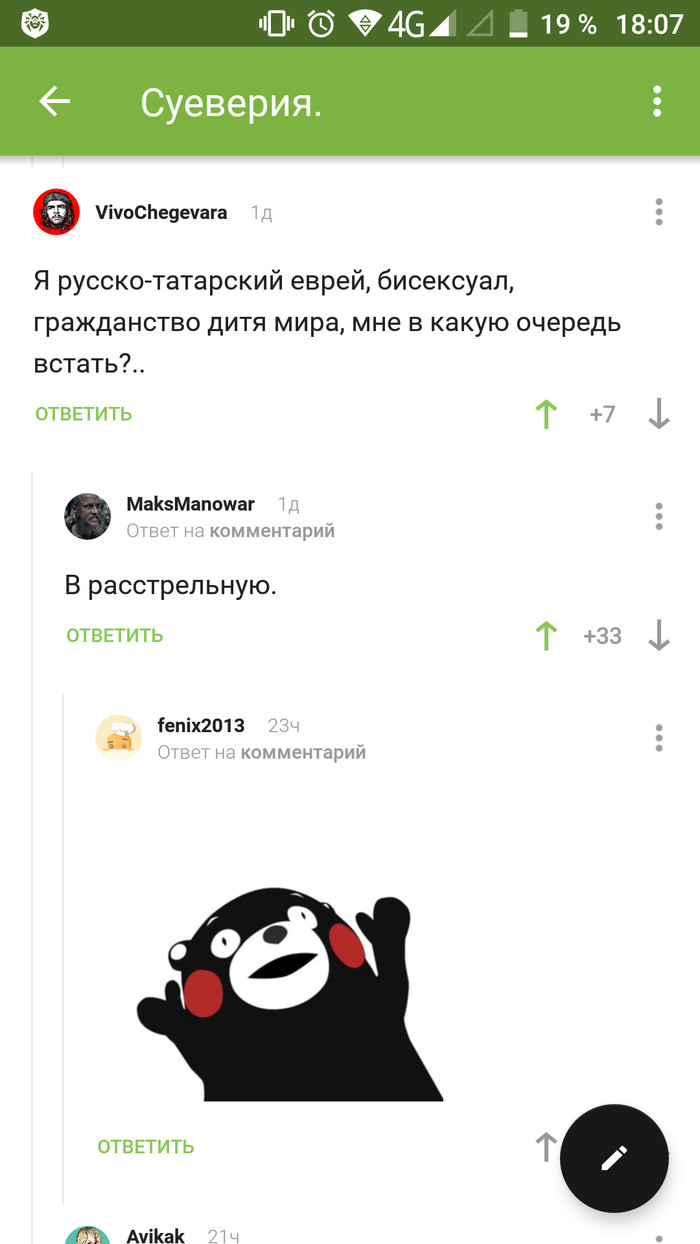Open fenix2013's profile avatar
This screenshot has width=700, height=1244.
[x=119, y=738]
